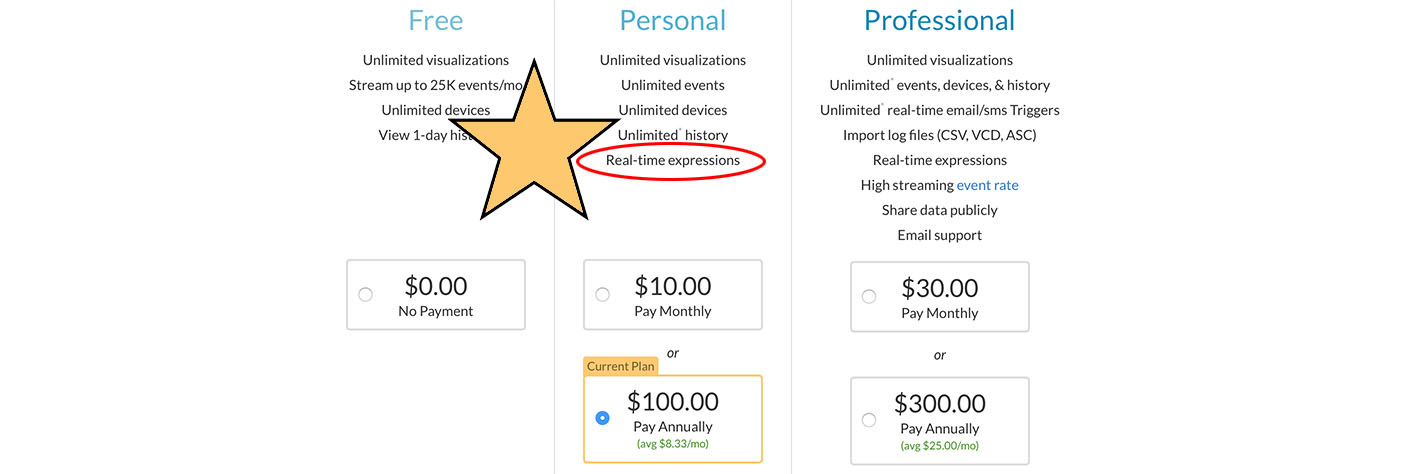This screenshot has width=1419, height=474.
Task: Click the avg $8.33/mo label
Action: tap(673, 443)
